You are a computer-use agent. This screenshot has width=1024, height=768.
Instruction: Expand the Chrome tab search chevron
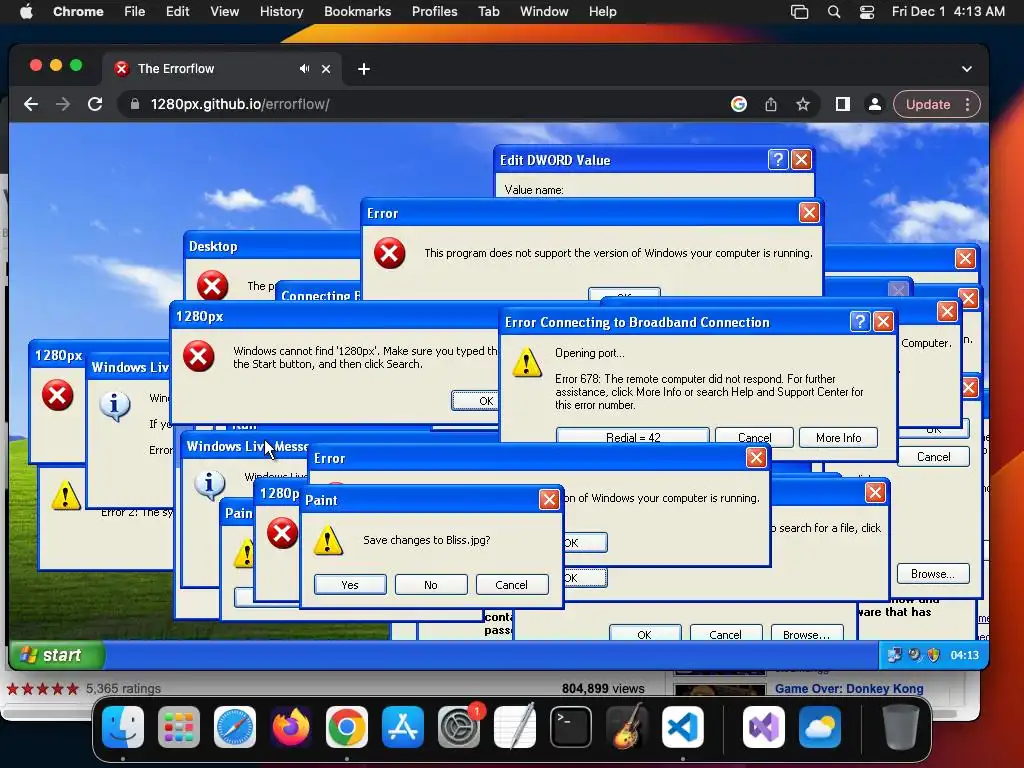pos(967,69)
